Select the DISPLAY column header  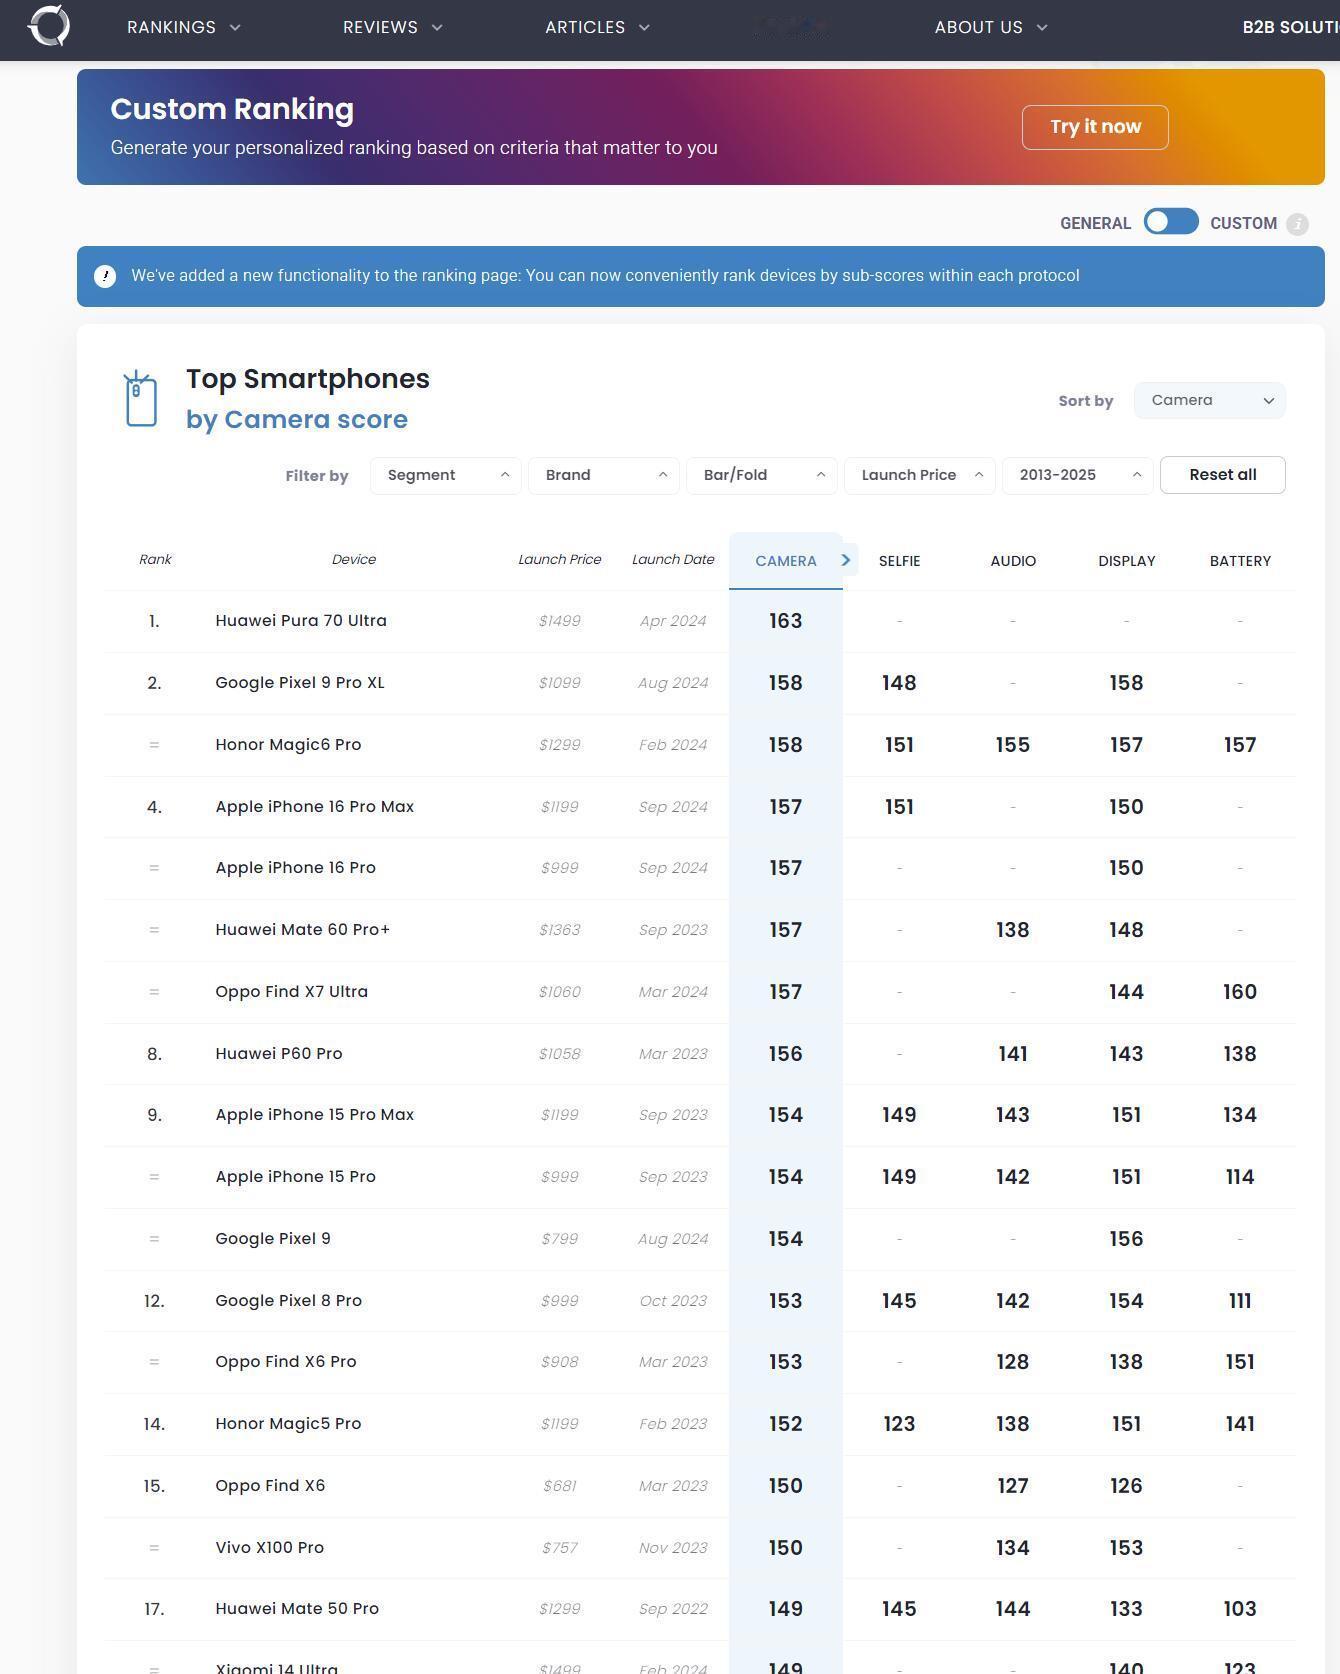point(1127,561)
